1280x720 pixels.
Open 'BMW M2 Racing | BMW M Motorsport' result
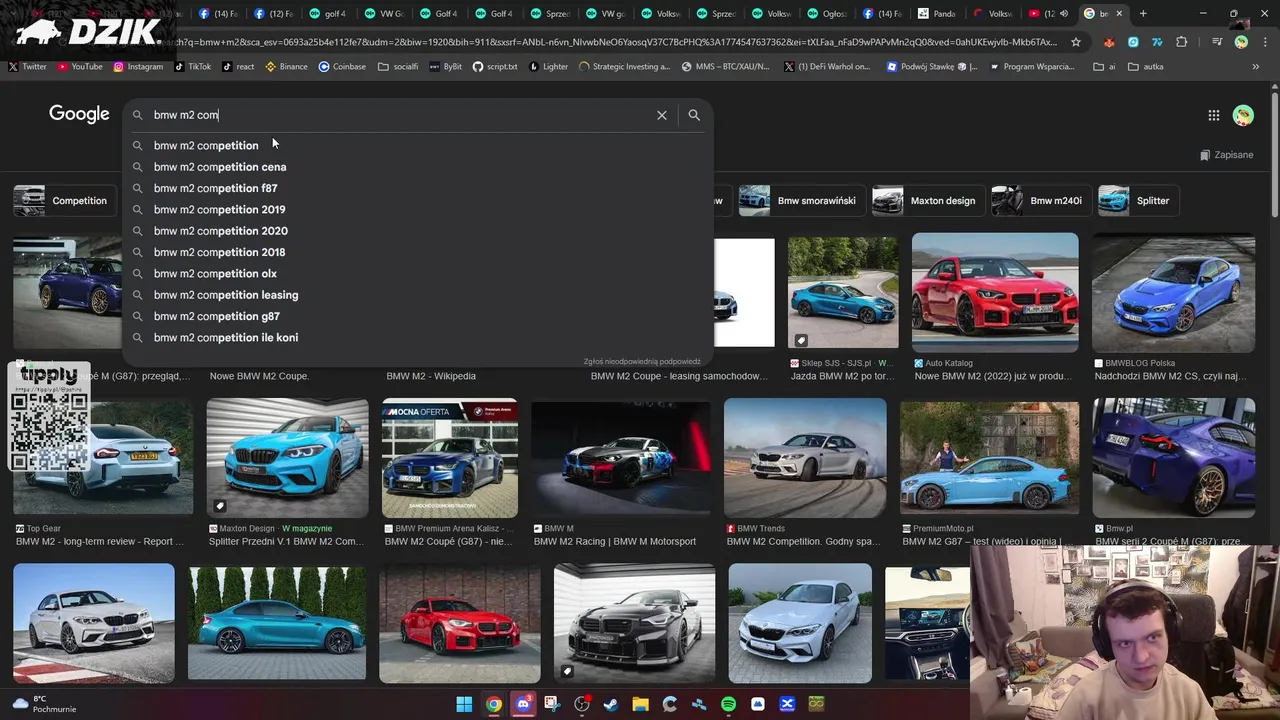coord(614,542)
